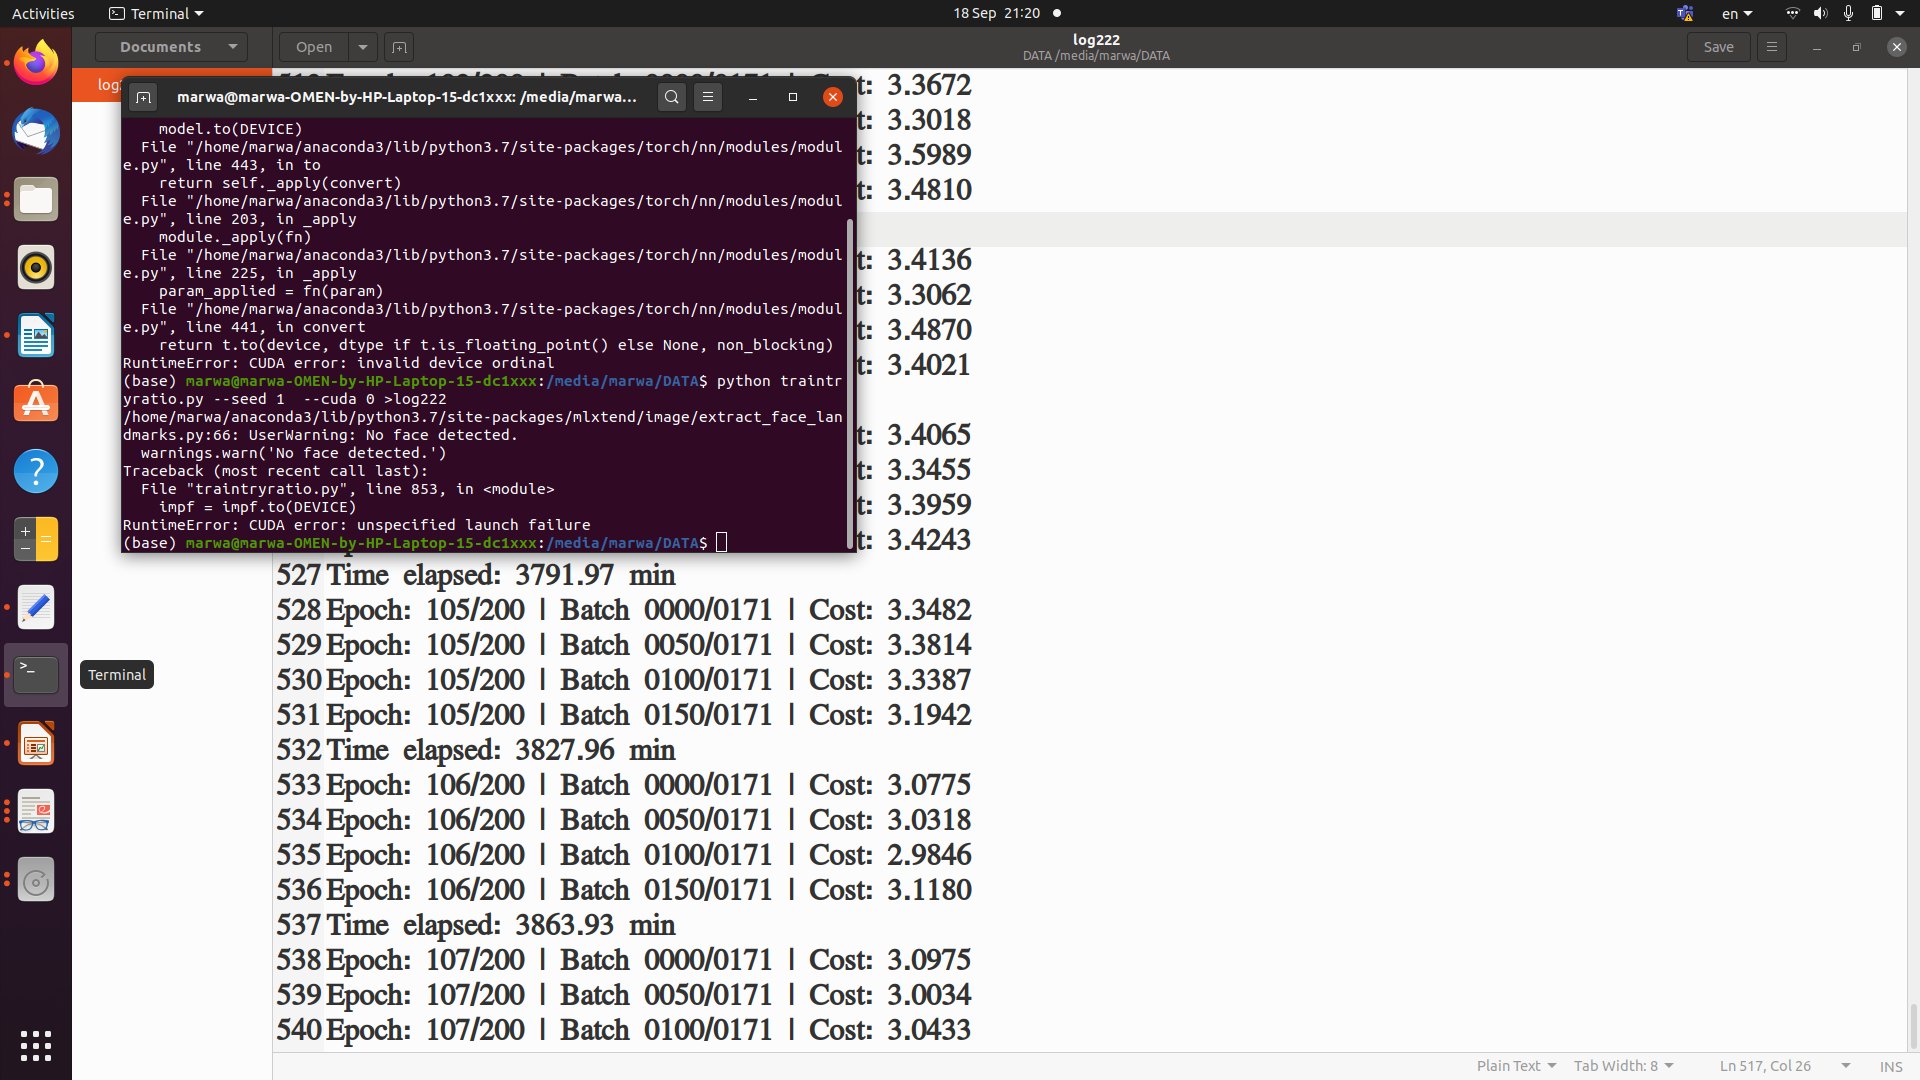
Task: Open the terminal hamburger menu
Action: click(707, 97)
